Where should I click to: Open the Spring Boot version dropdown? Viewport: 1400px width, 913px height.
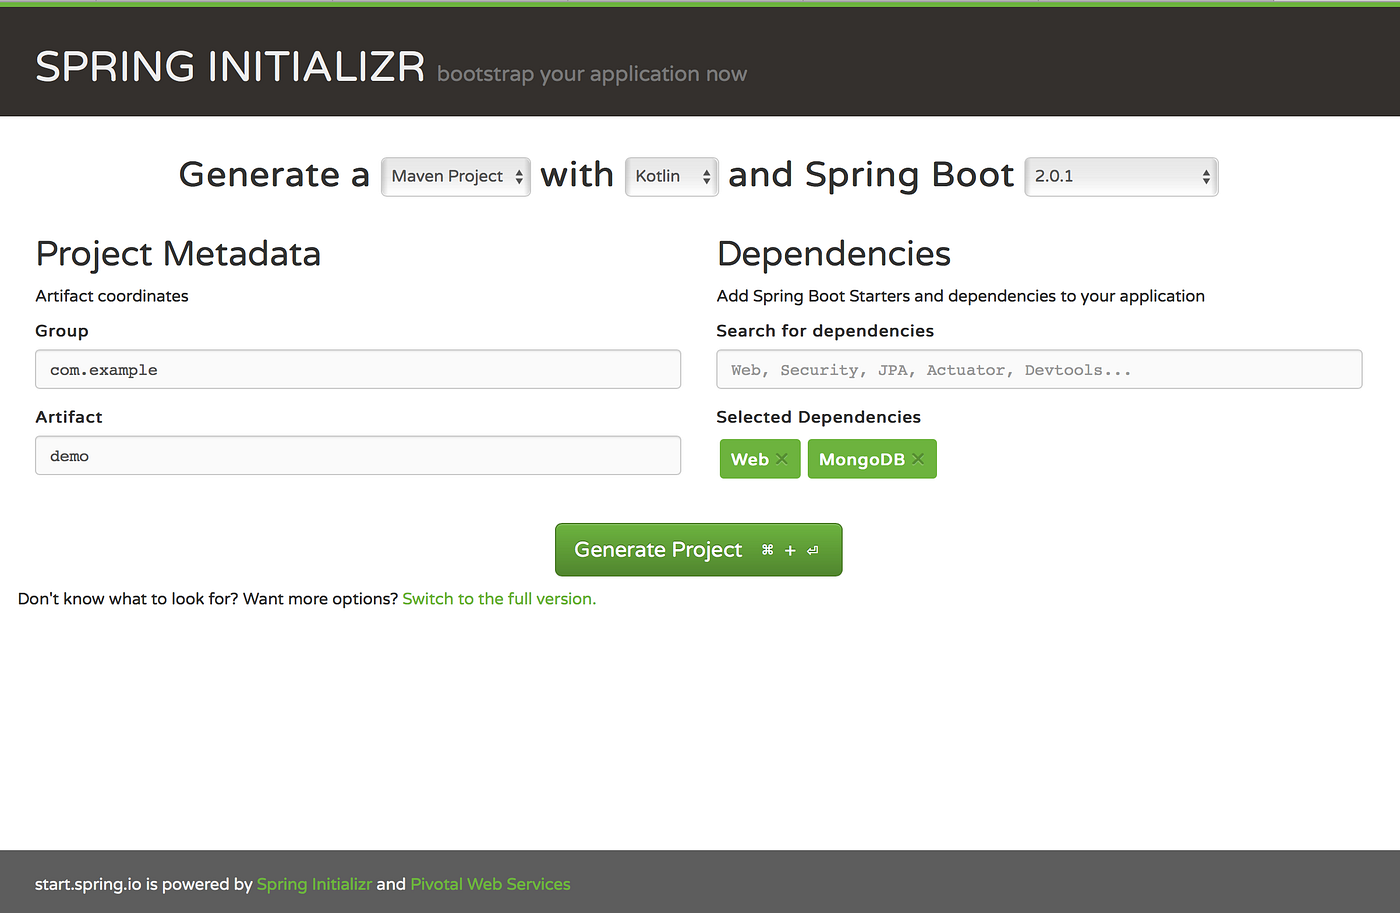(x=1119, y=176)
